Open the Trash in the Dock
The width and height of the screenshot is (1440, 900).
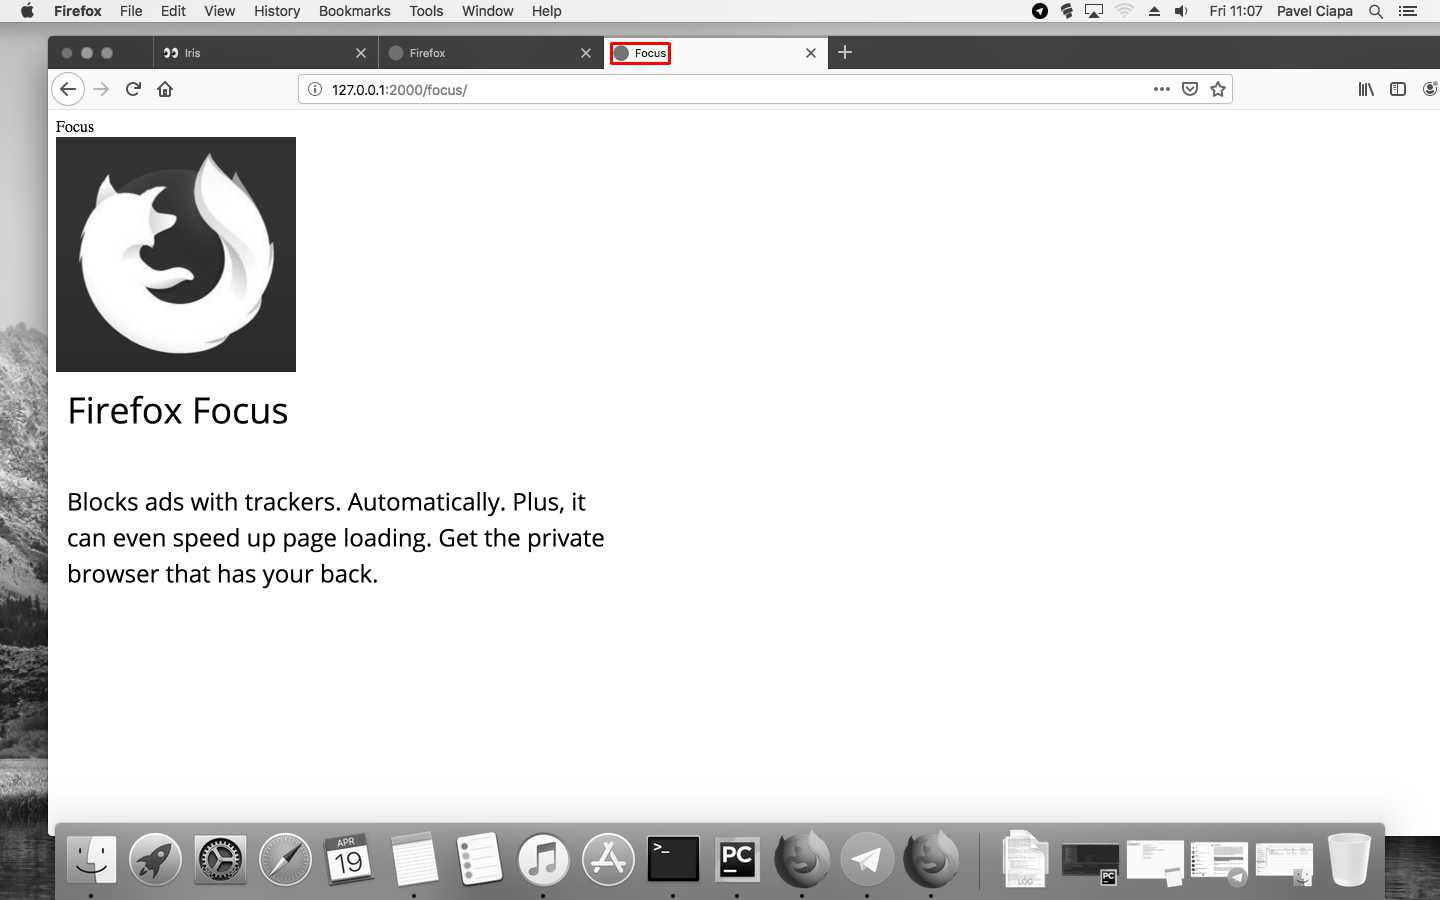[x=1349, y=859]
